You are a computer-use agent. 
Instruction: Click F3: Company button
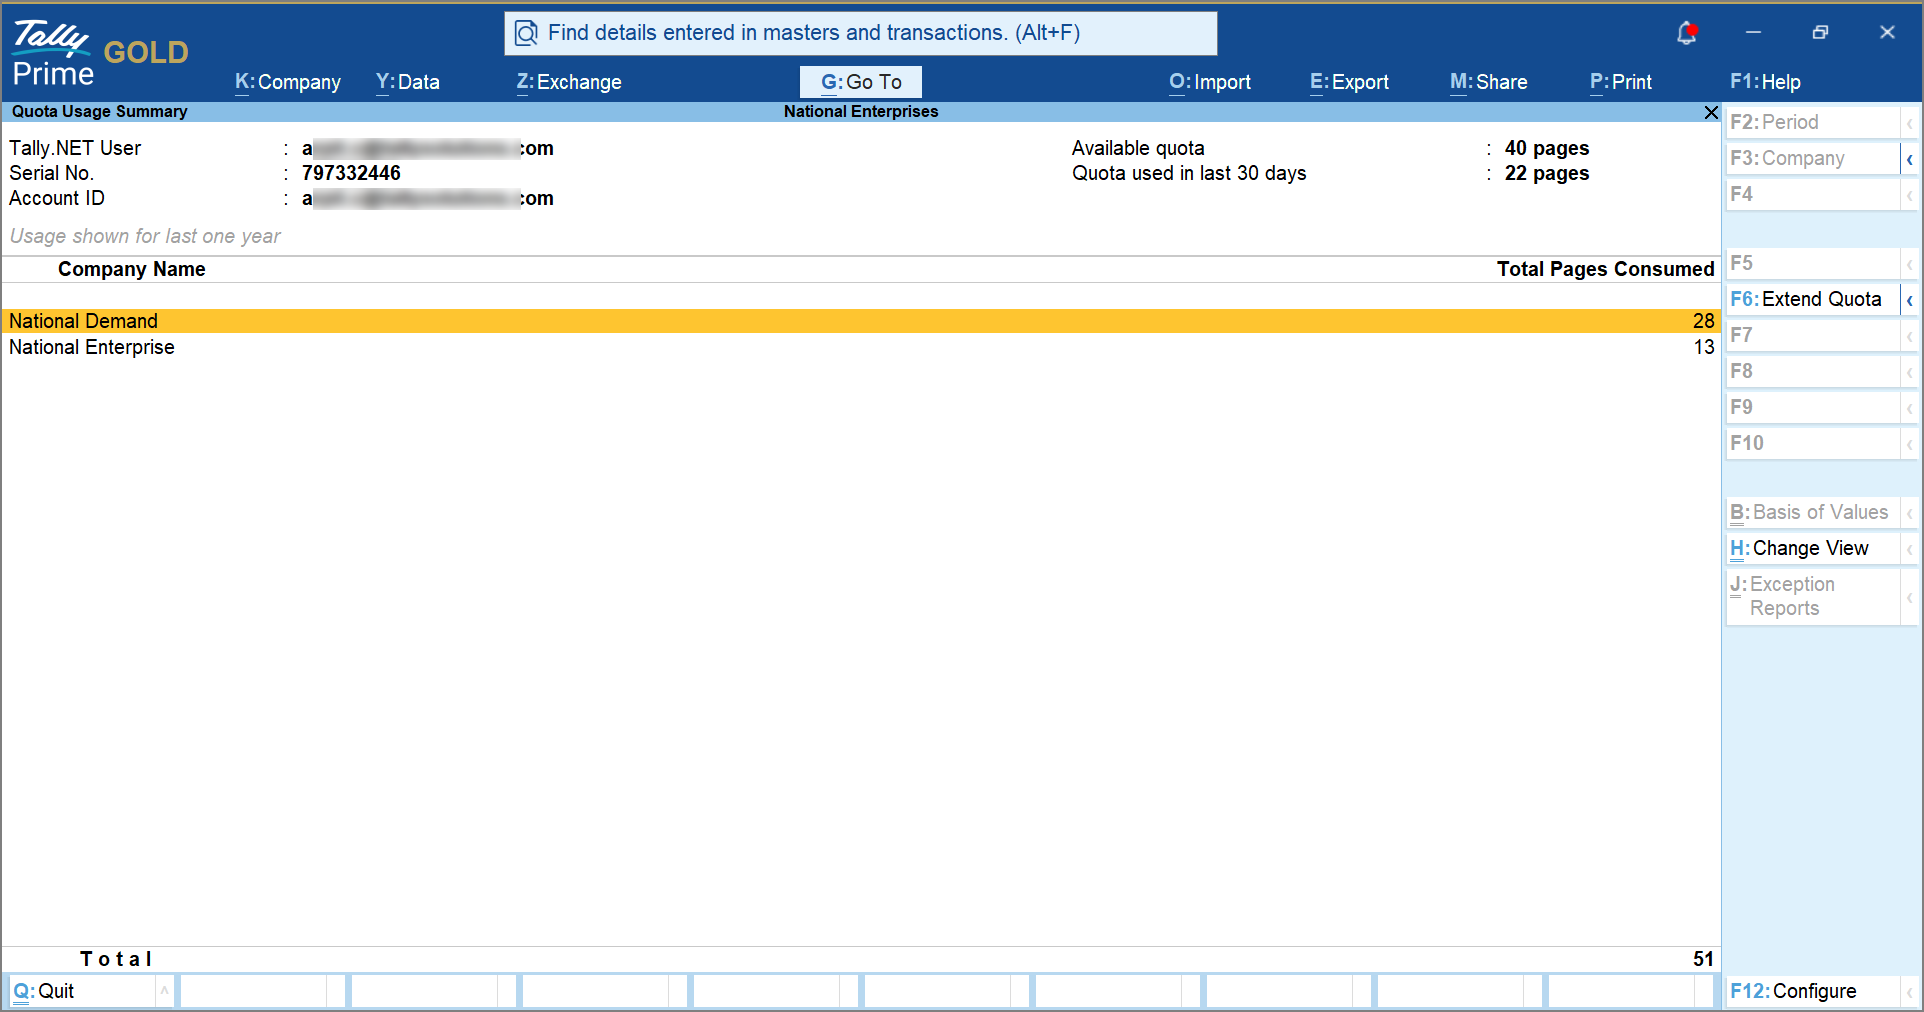coord(1812,158)
